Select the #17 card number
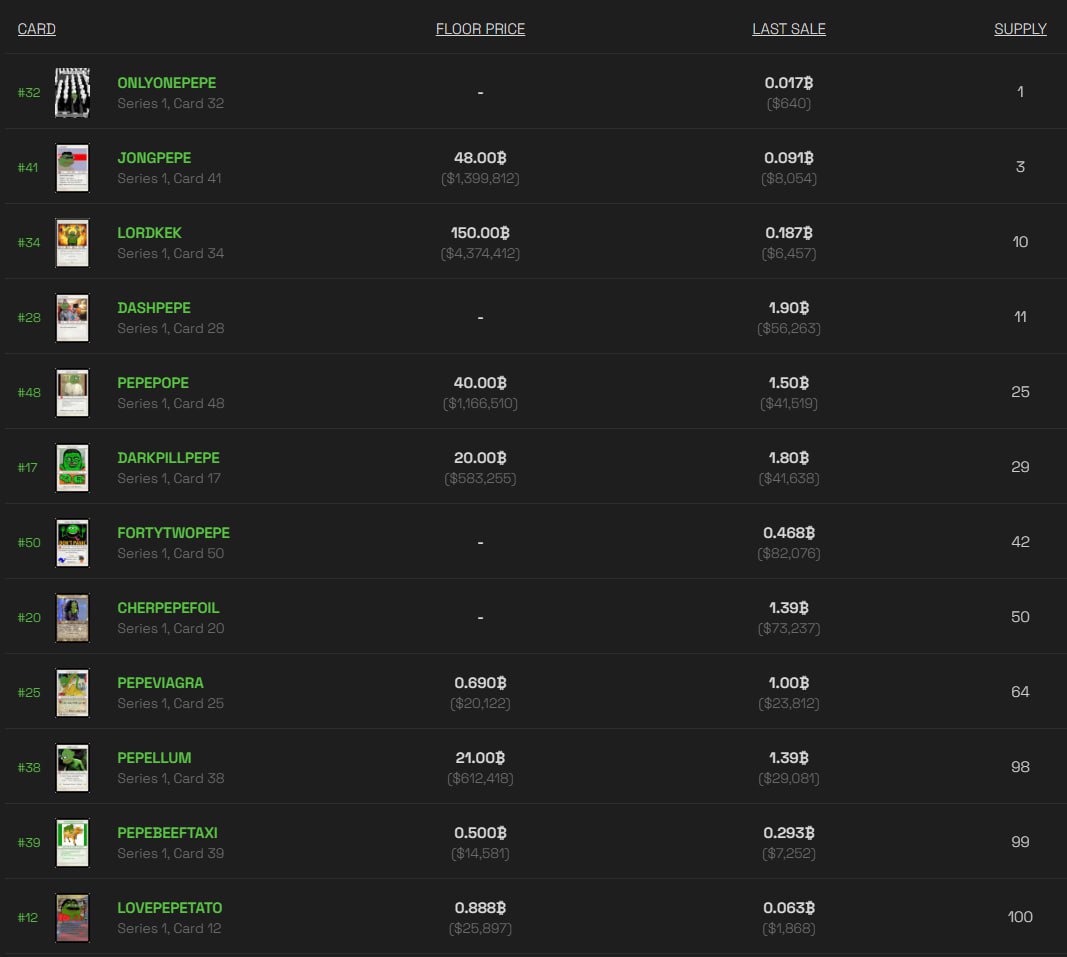Screen dimensions: 1067x957 (x=28, y=468)
